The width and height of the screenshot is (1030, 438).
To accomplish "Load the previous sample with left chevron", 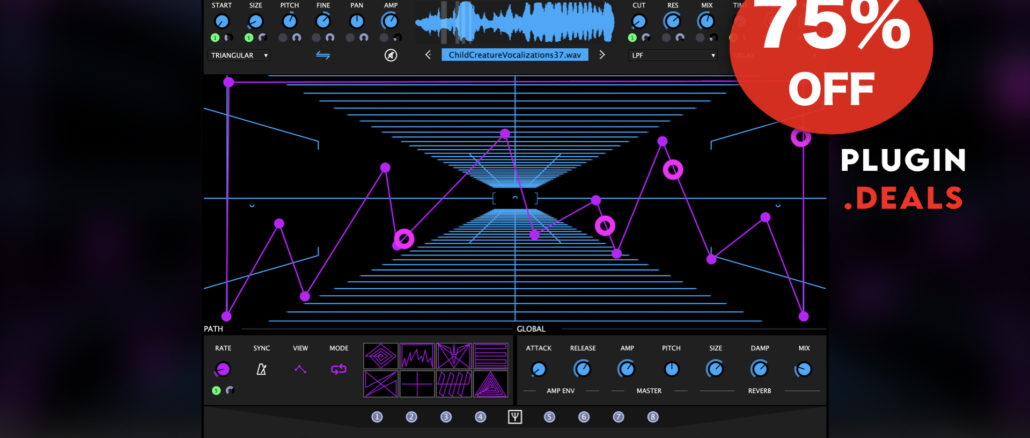I will (x=428, y=55).
